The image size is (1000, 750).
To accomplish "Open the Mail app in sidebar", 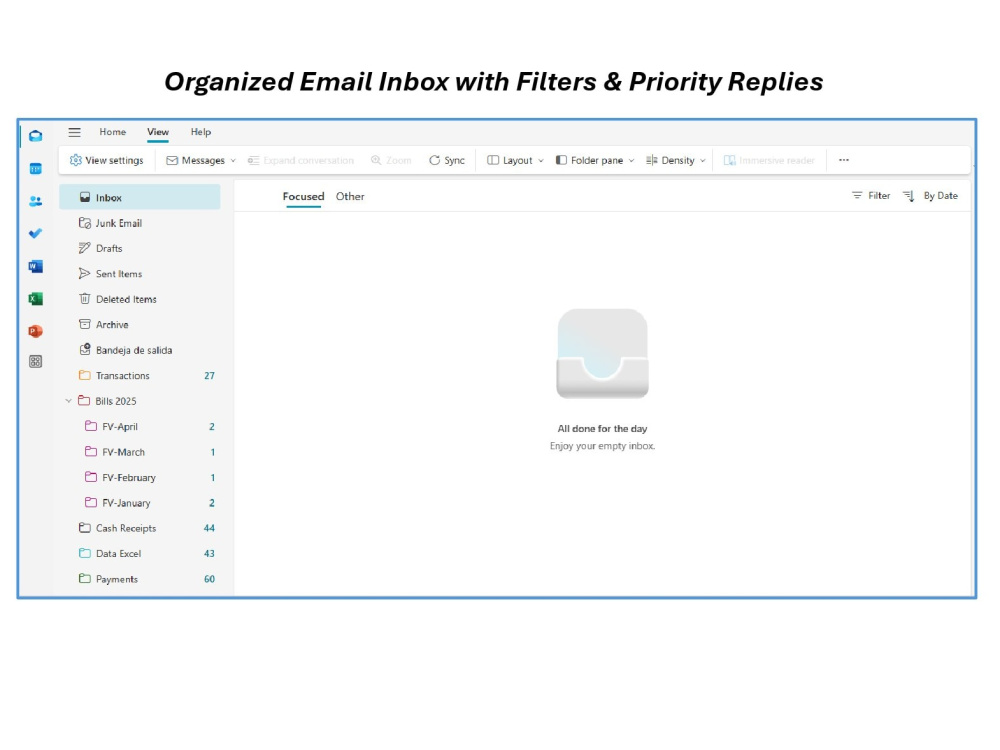I will [x=36, y=136].
